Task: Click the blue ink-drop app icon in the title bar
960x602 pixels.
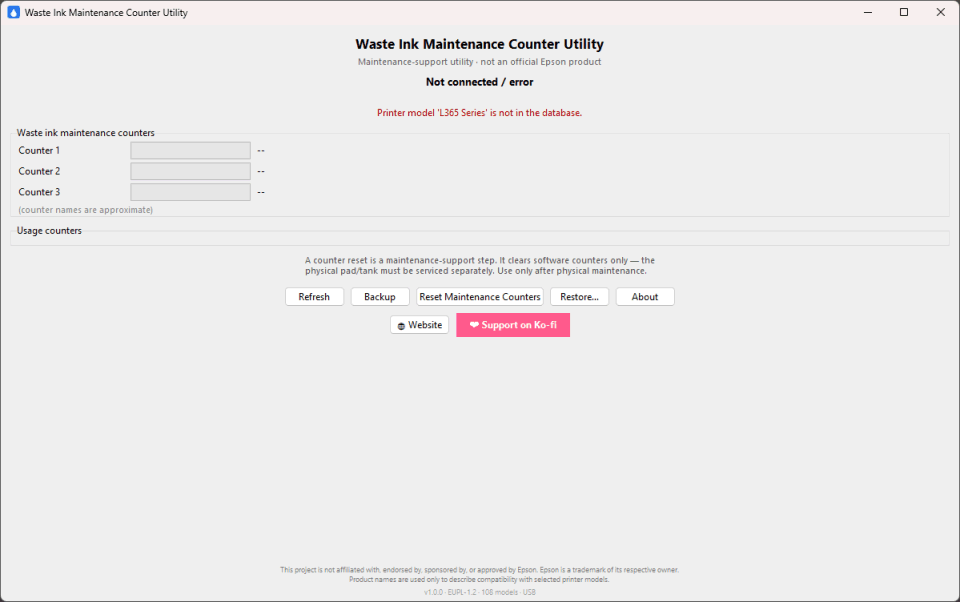Action: pyautogui.click(x=13, y=12)
